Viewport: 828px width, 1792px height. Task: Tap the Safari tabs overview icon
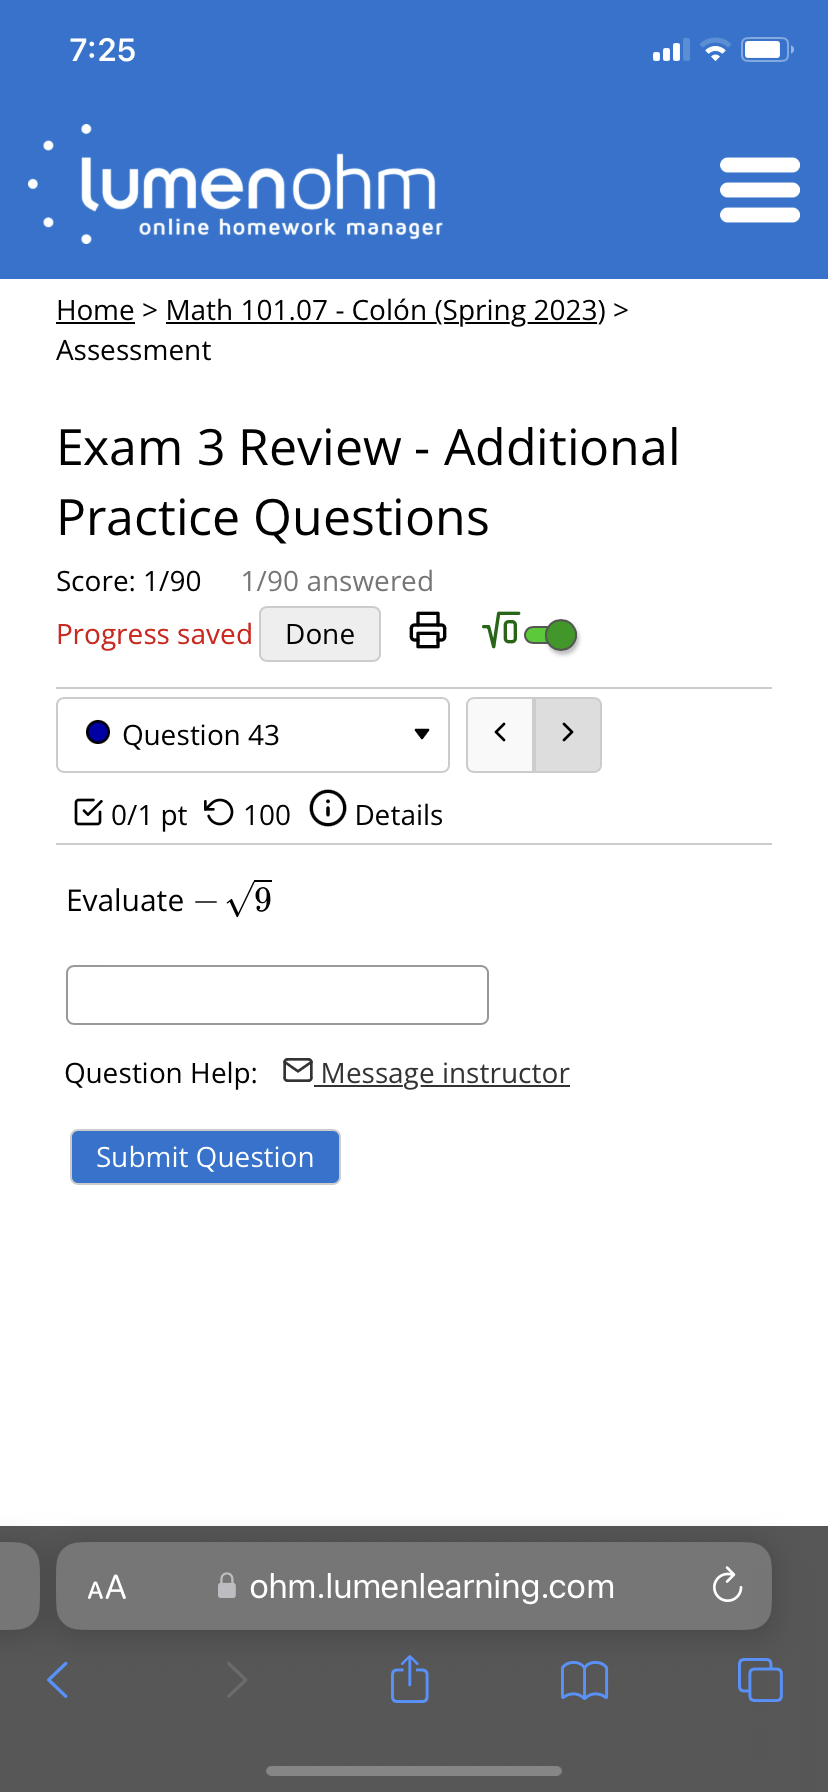pos(760,1680)
